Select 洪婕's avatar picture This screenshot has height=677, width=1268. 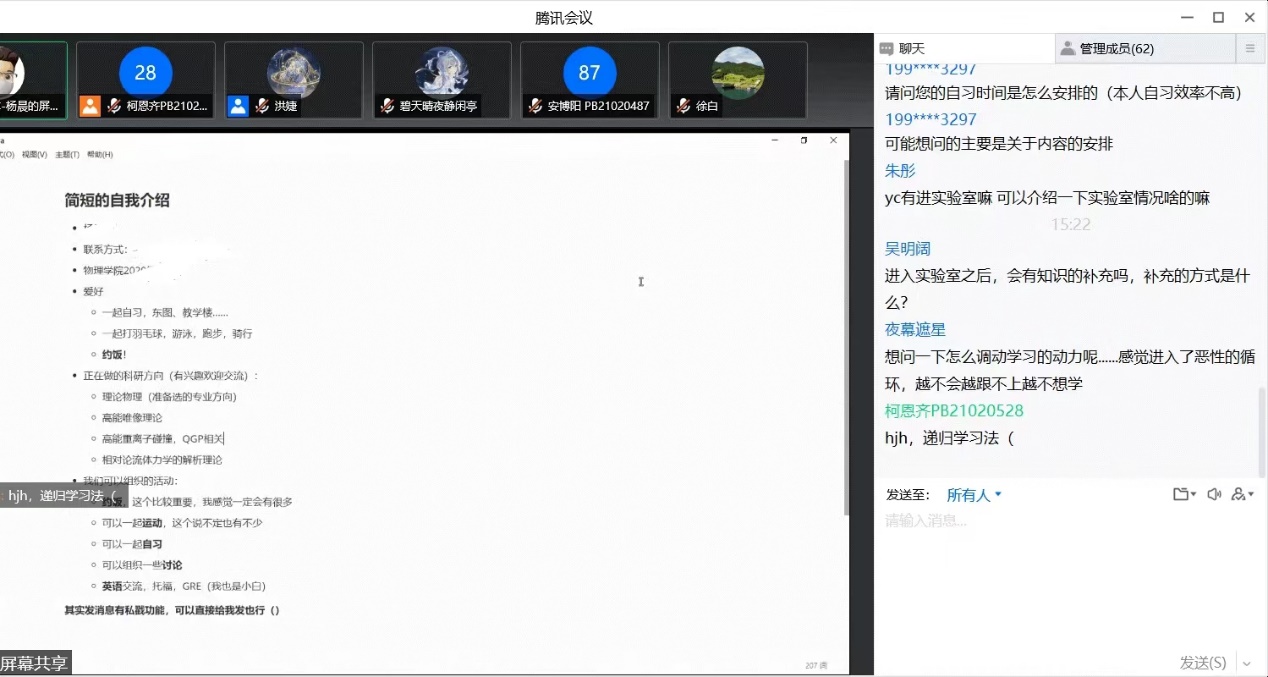[294, 73]
